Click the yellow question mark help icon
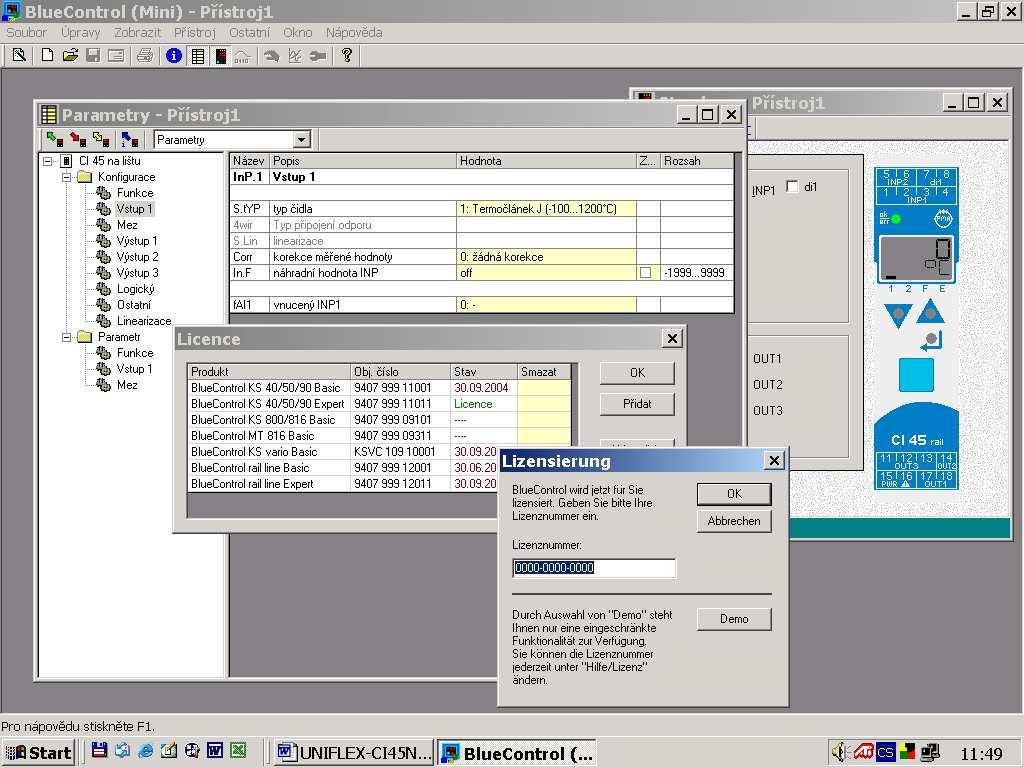Screen dimensions: 1024x768 tap(347, 56)
